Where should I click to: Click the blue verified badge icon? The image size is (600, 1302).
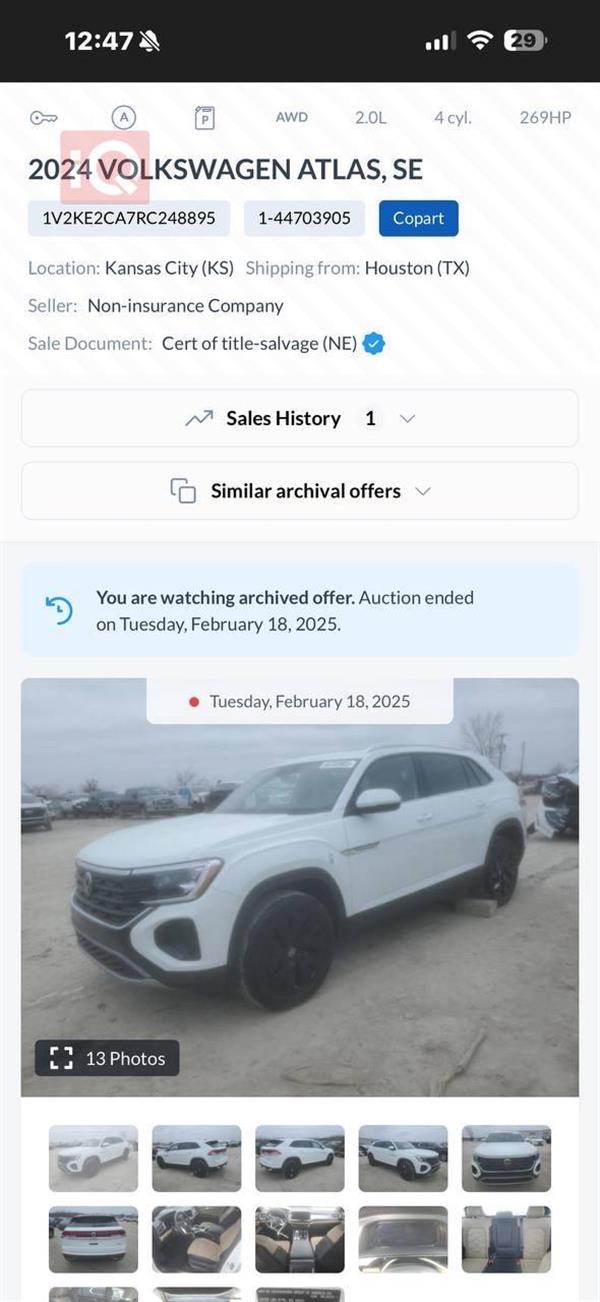tap(374, 344)
